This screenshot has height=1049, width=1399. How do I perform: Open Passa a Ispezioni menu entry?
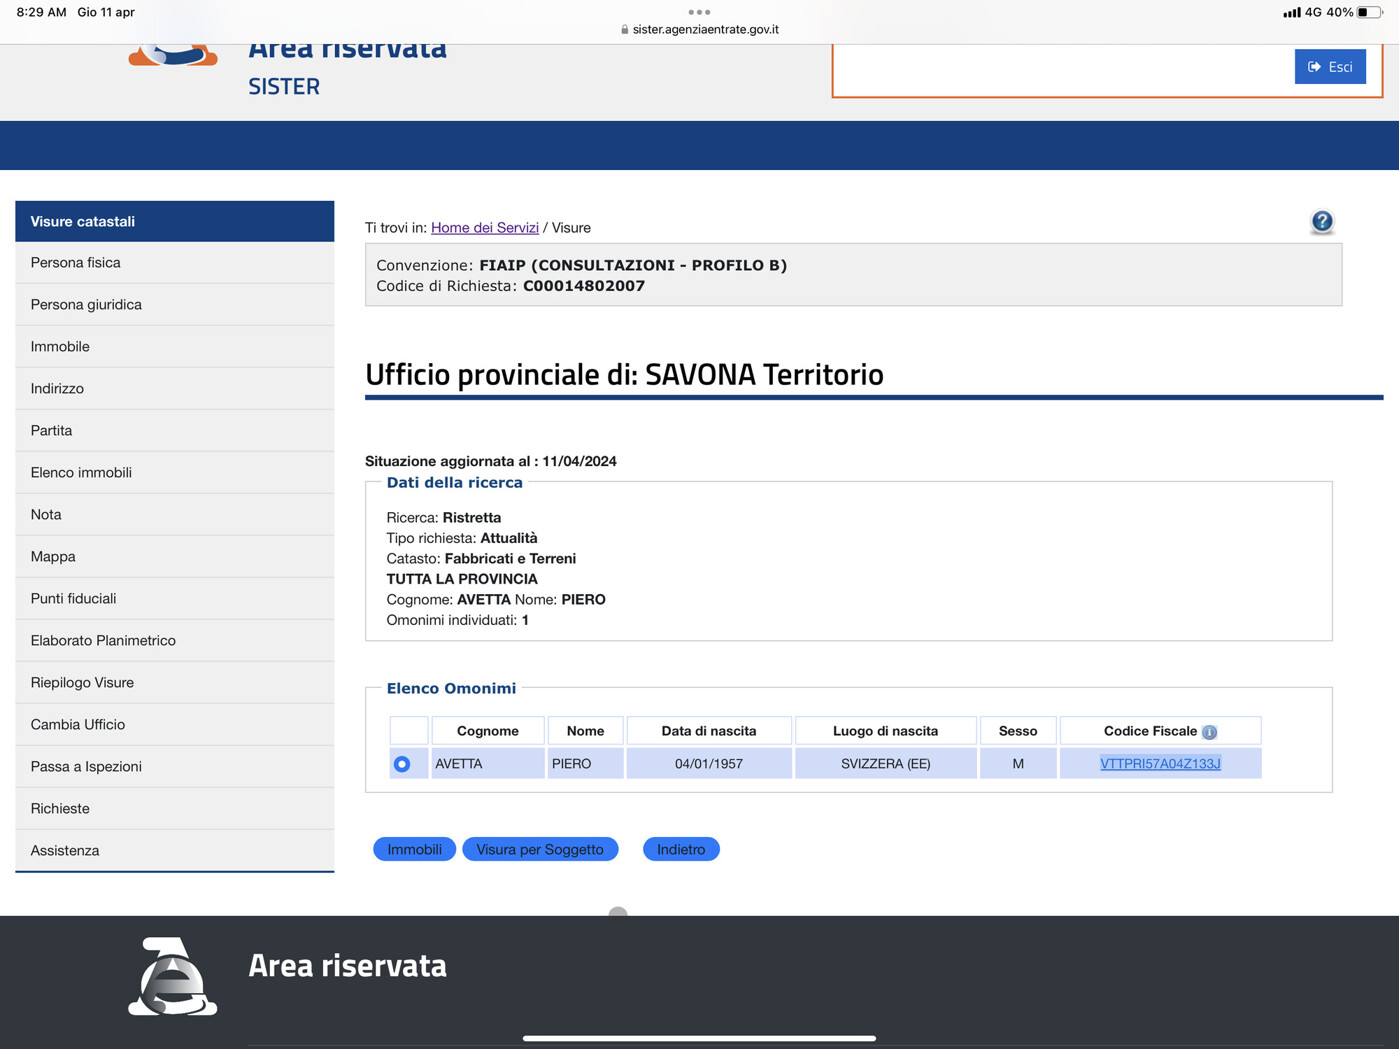pyautogui.click(x=86, y=767)
